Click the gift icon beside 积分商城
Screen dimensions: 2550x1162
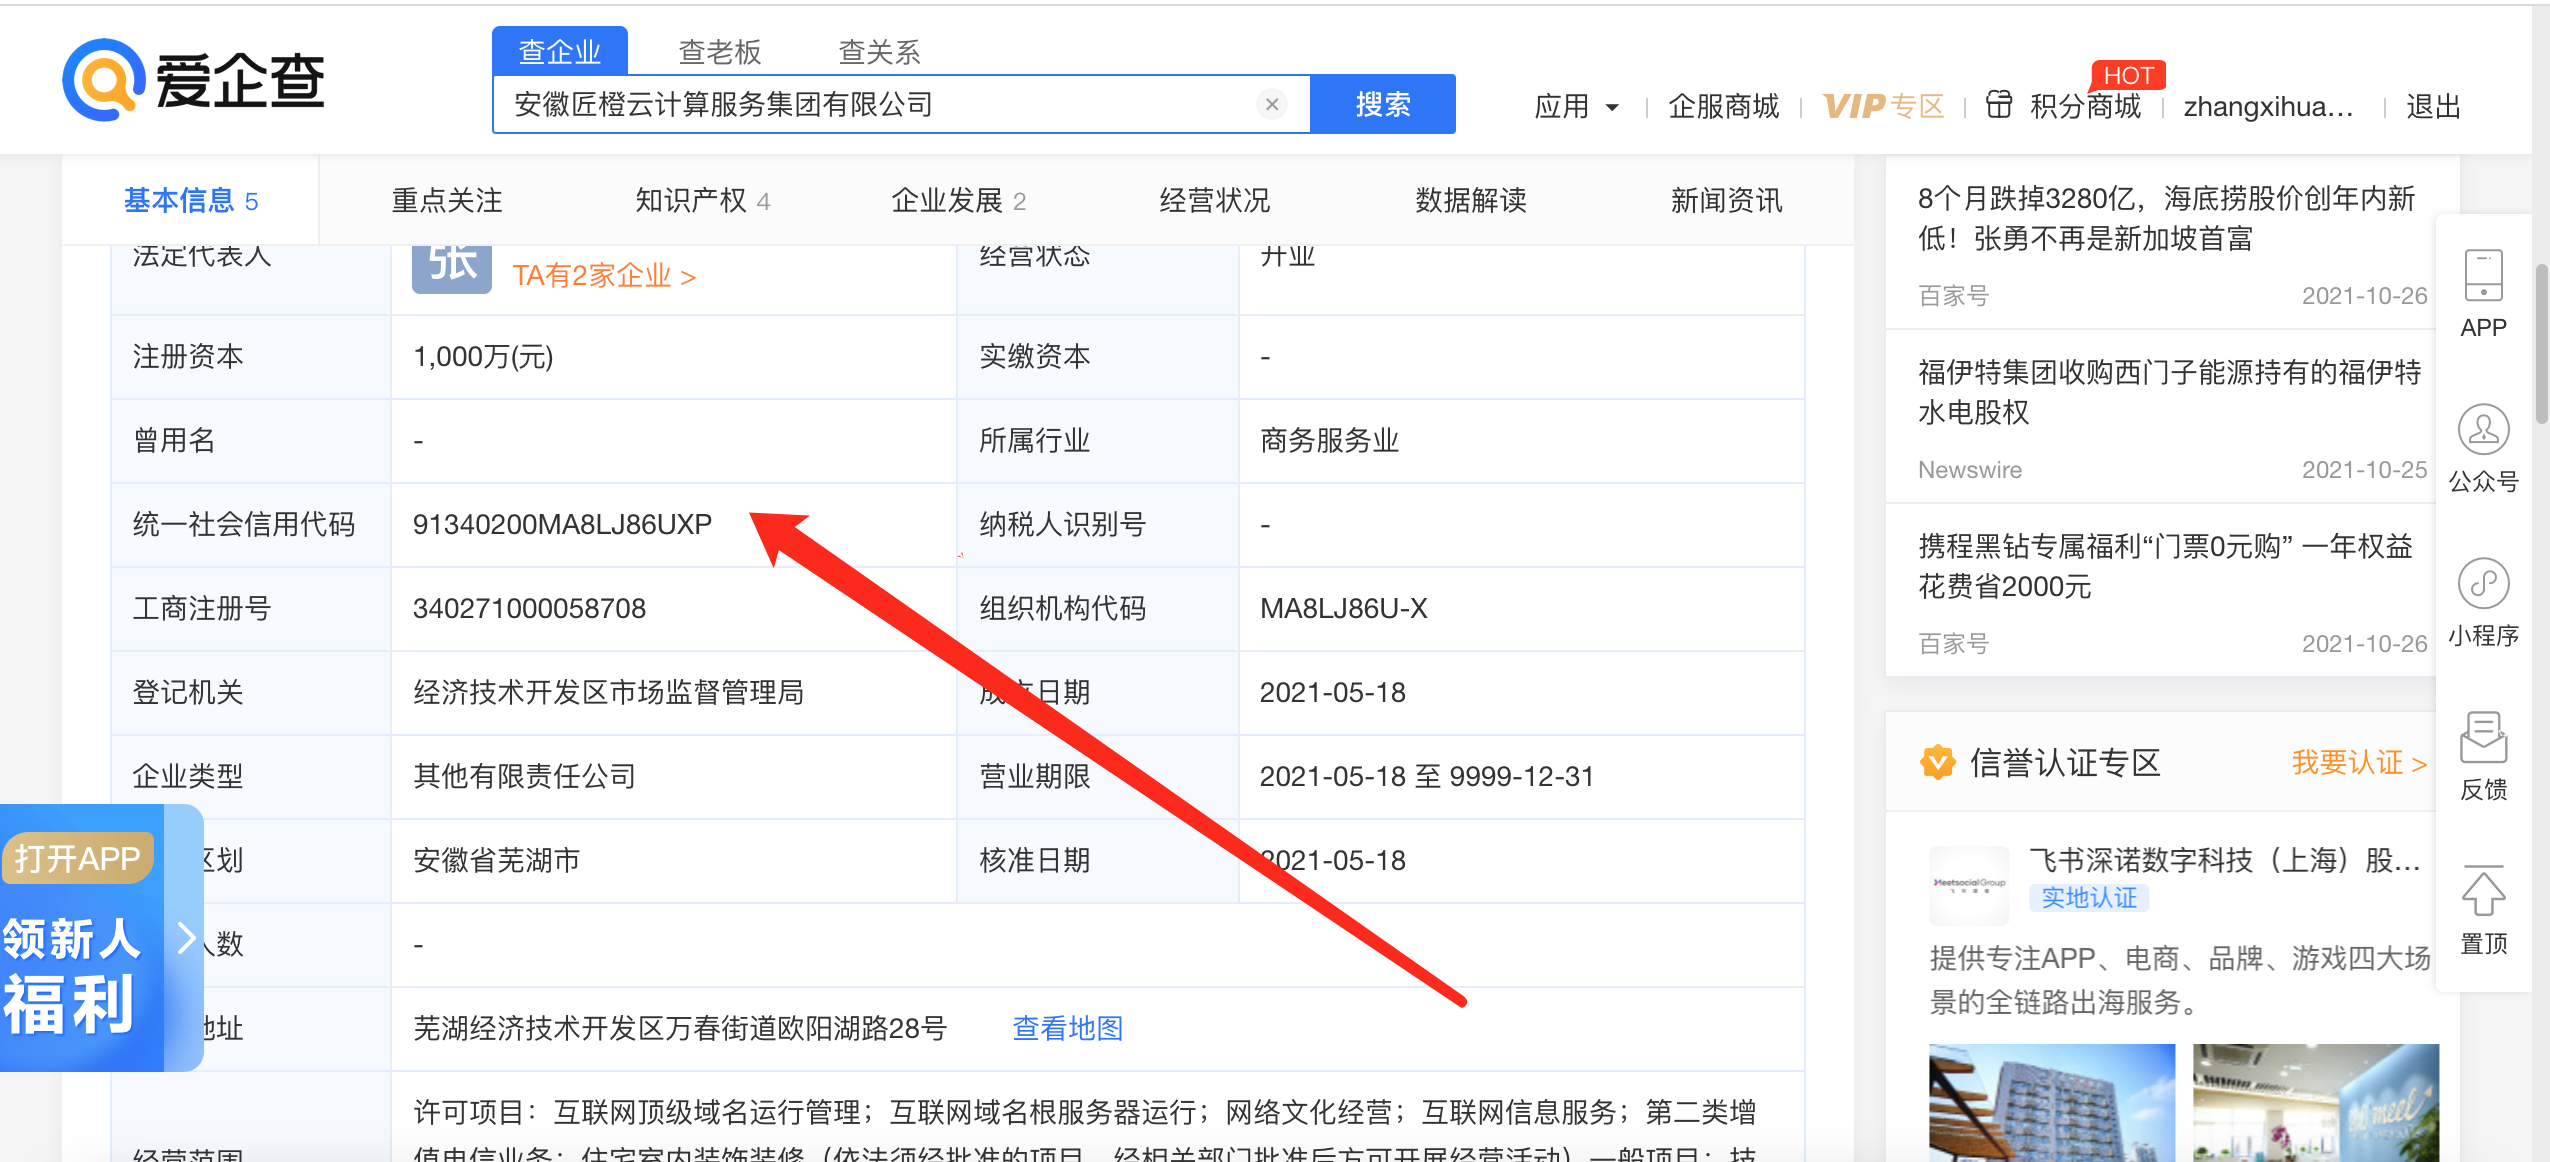(x=1998, y=104)
